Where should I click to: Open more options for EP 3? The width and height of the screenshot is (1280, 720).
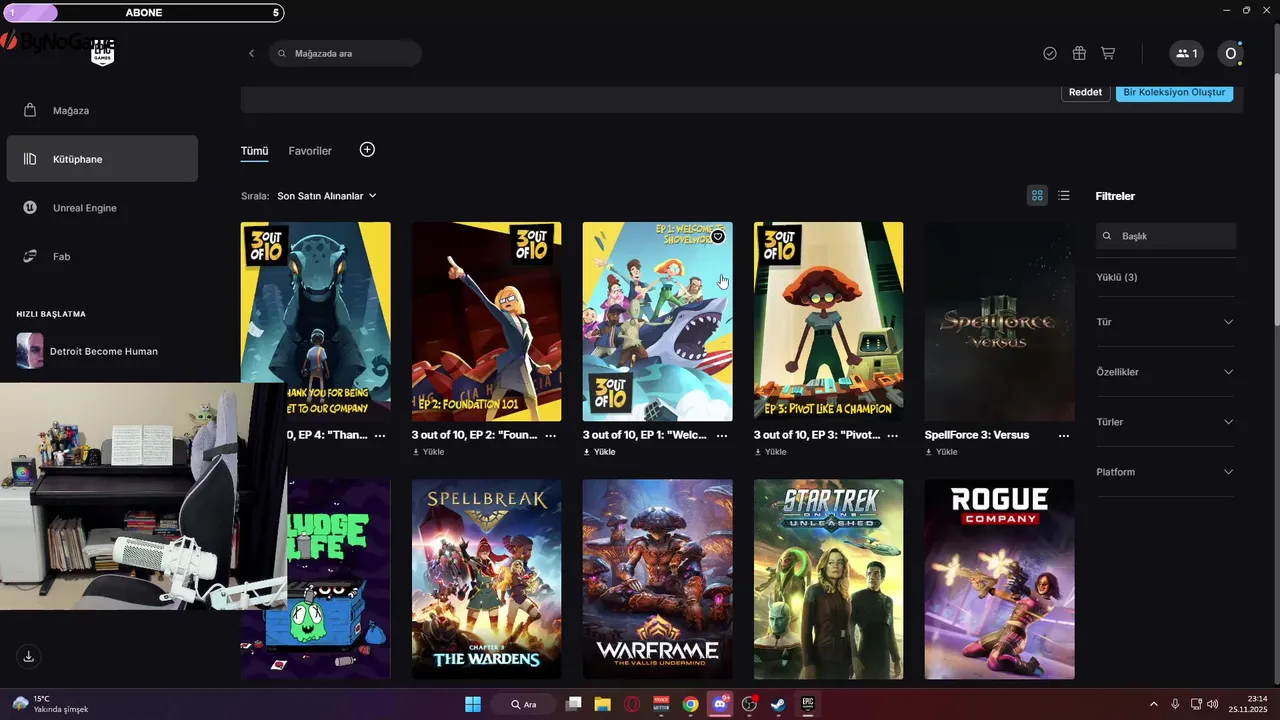pos(893,436)
